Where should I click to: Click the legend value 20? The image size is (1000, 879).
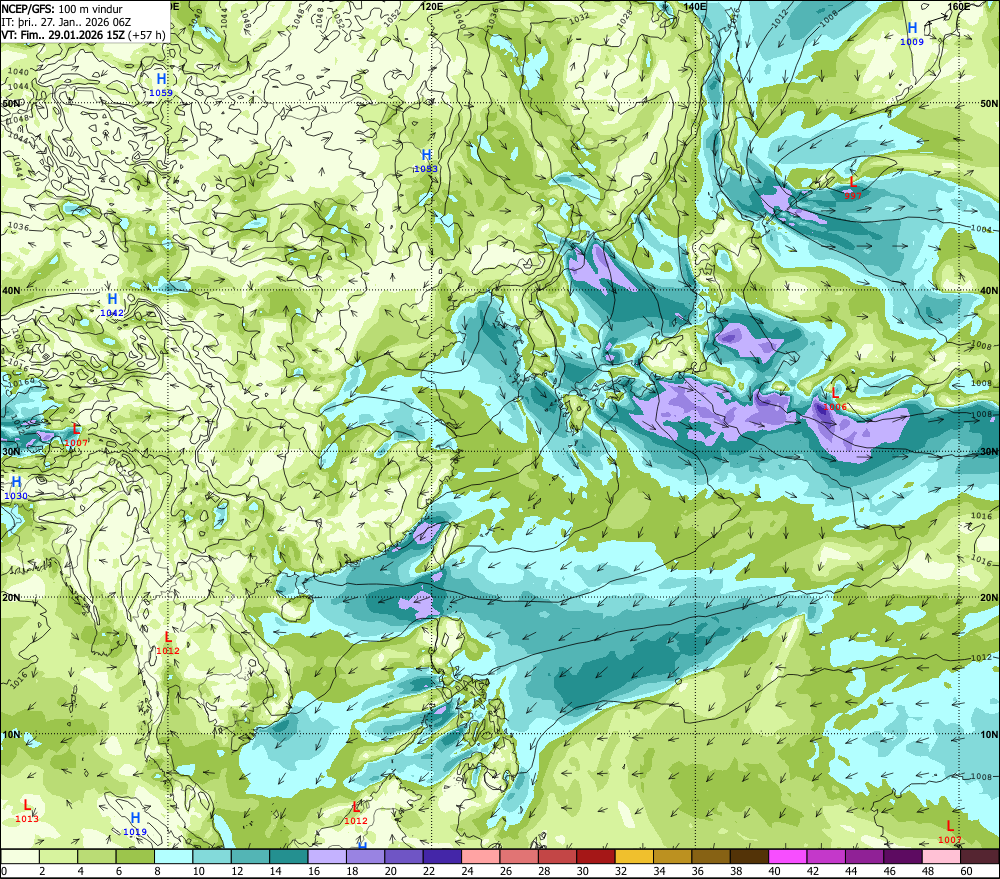[390, 871]
